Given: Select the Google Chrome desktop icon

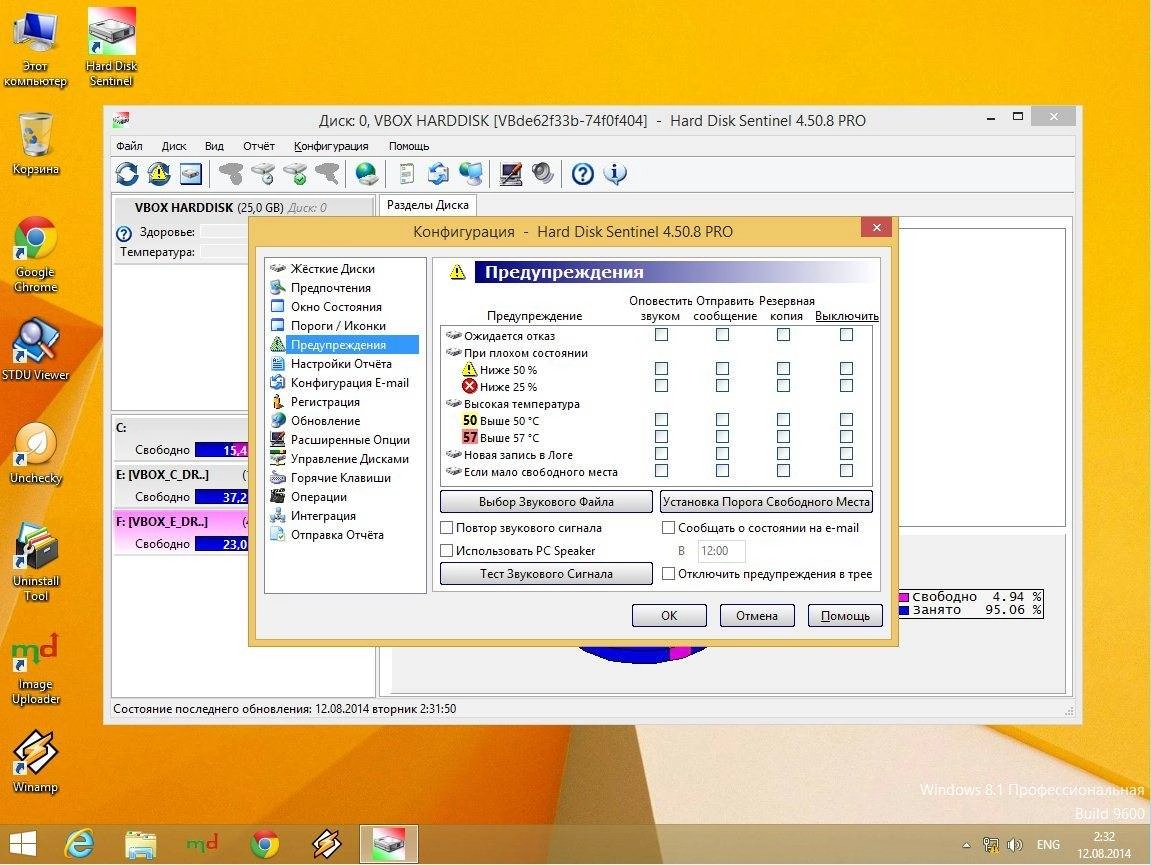Looking at the screenshot, I should pyautogui.click(x=35, y=255).
